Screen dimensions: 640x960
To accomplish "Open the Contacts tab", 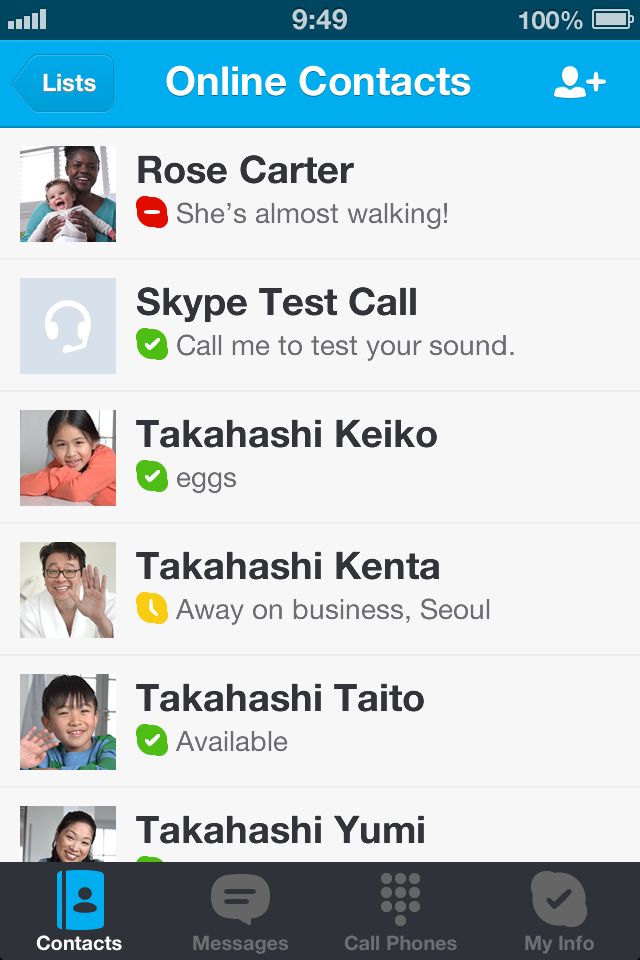I will [x=79, y=911].
